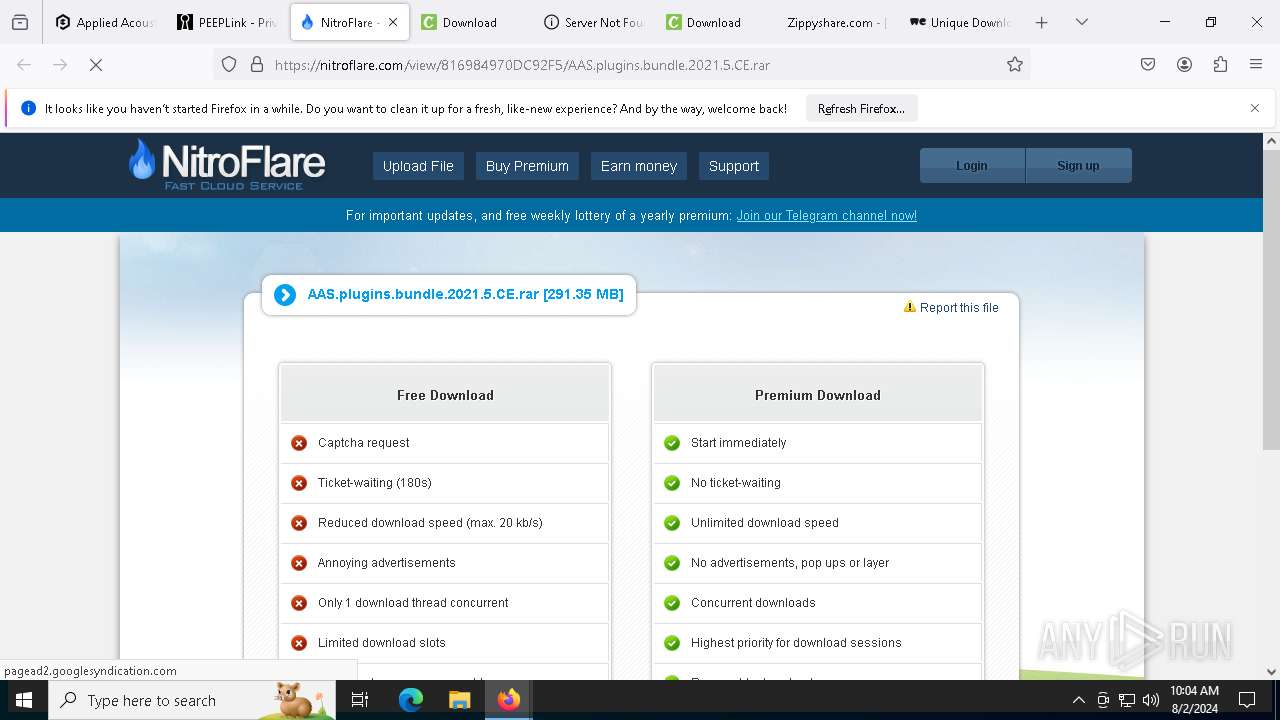This screenshot has height=720, width=1280.
Task: Close the NitroFlare tab
Action: [392, 22]
